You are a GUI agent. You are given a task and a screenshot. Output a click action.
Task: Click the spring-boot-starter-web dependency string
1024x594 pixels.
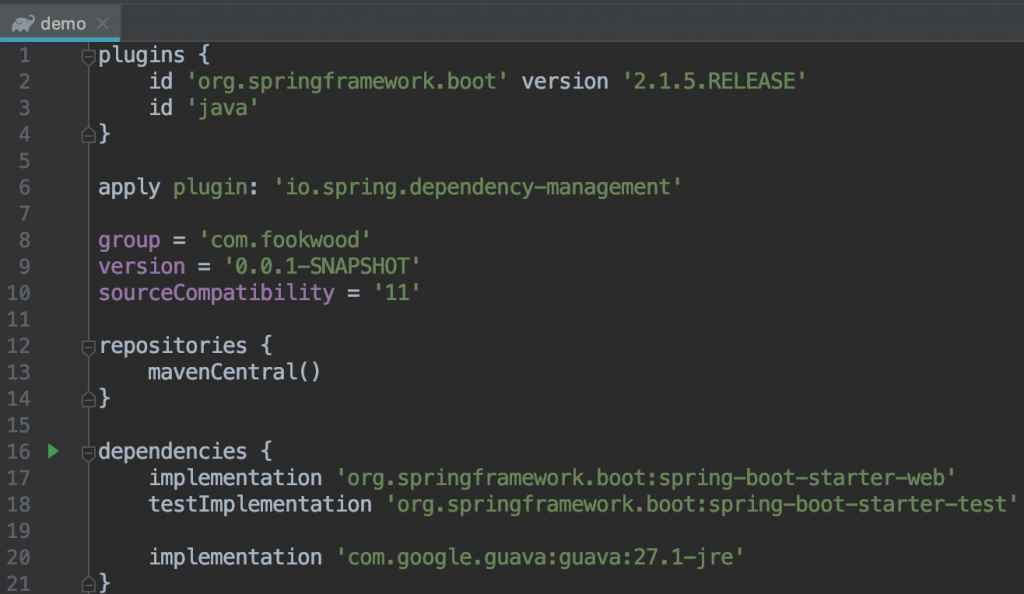pyautogui.click(x=645, y=478)
